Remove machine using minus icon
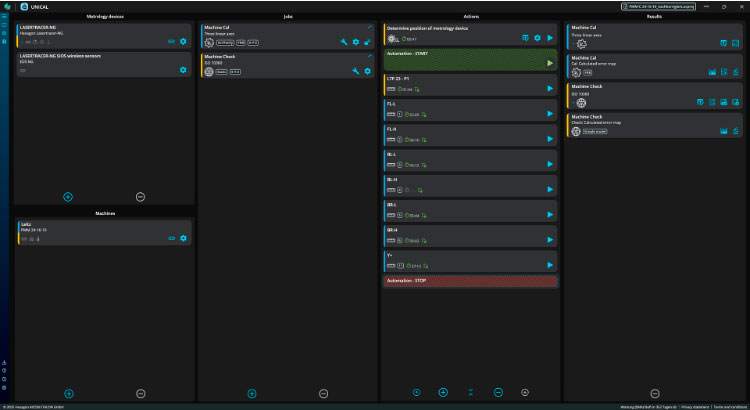Screen dimensions: 750x410 point(141,393)
